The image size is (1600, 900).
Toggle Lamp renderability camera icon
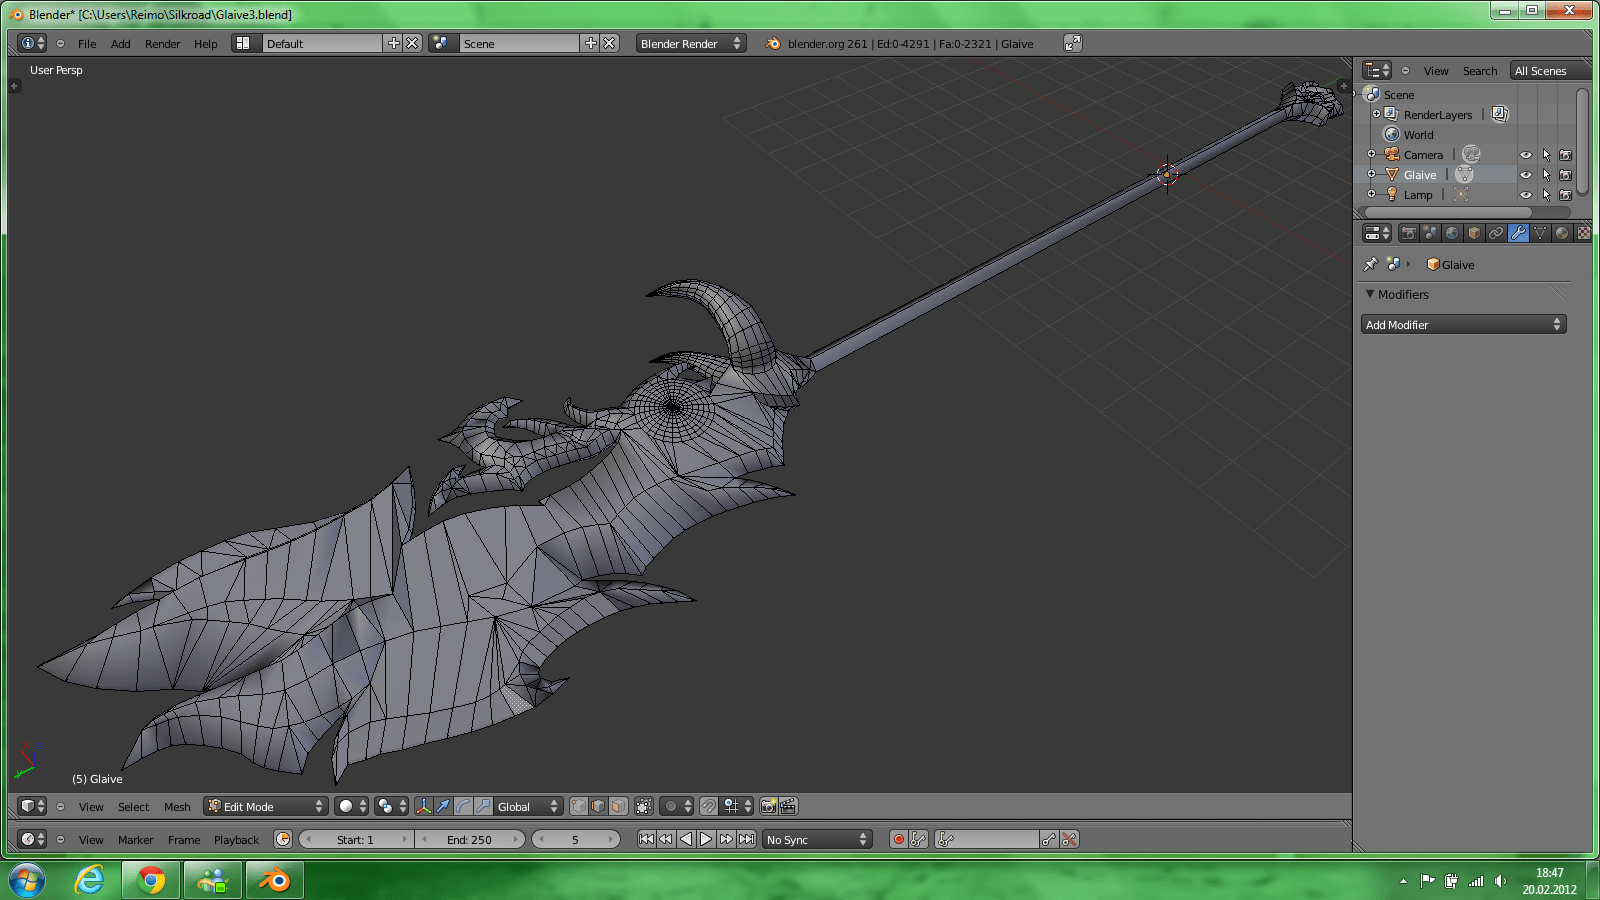pos(1565,195)
